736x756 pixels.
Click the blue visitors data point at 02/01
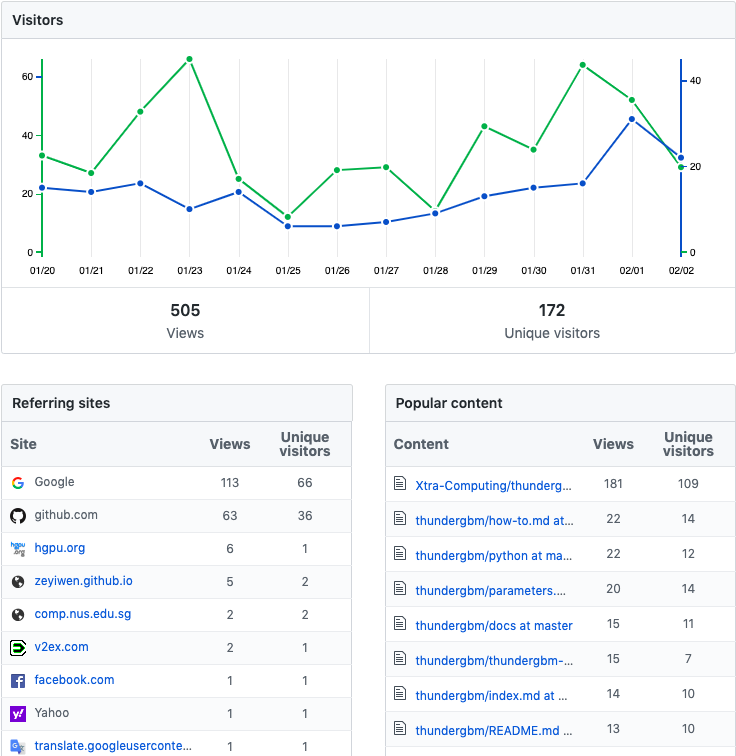632,119
